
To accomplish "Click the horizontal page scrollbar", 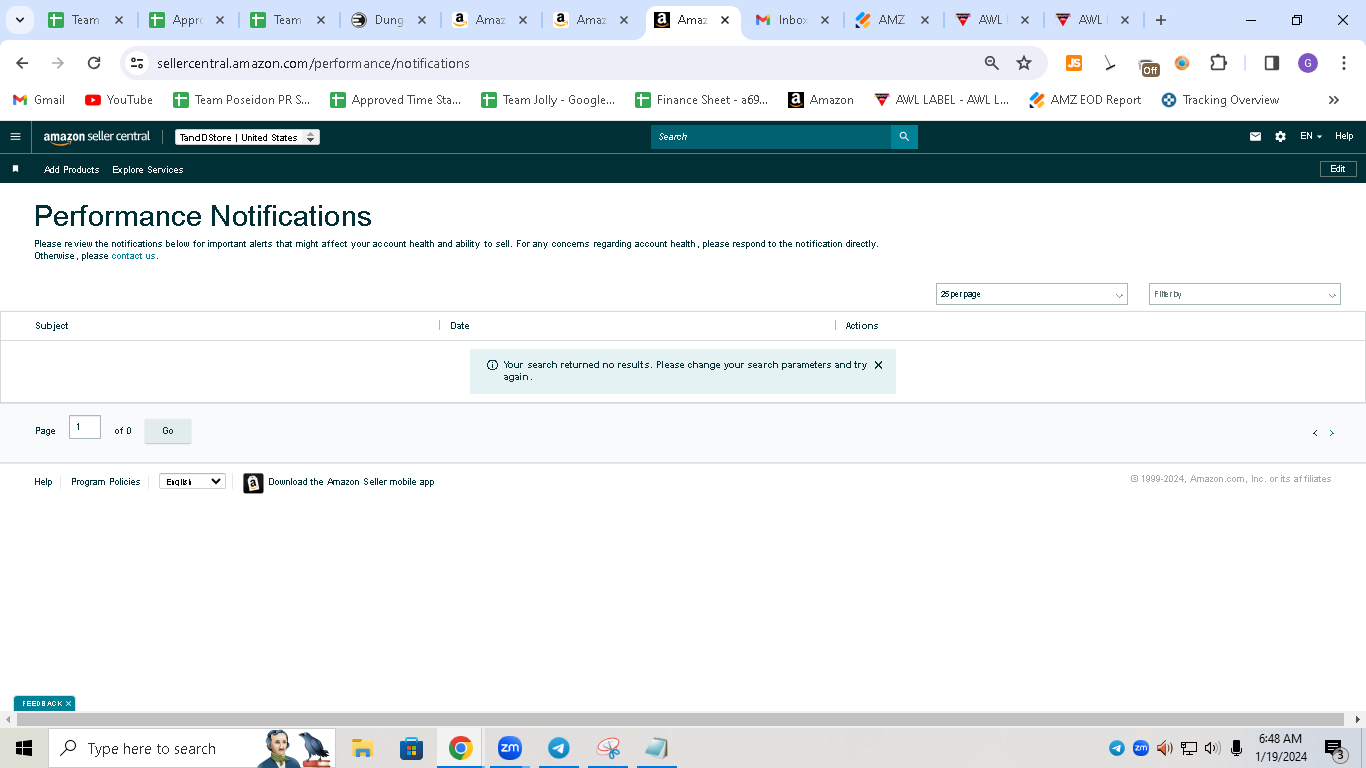I will point(680,719).
